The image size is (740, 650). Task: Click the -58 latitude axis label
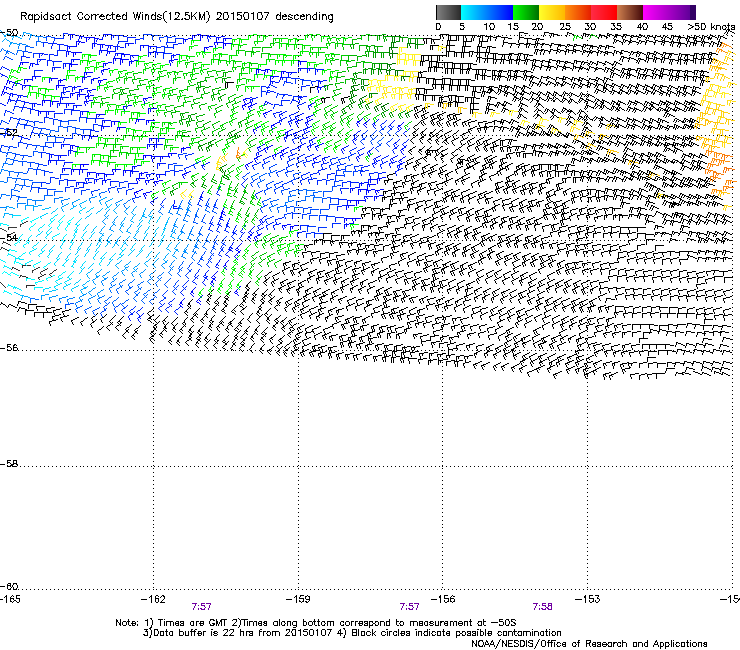(x=9, y=464)
